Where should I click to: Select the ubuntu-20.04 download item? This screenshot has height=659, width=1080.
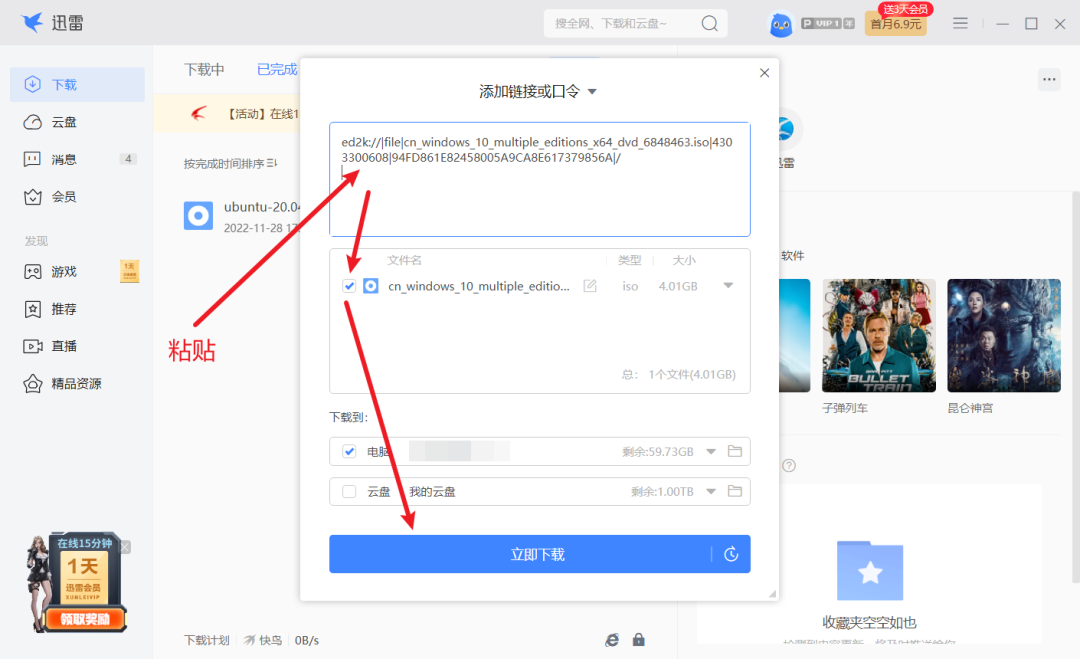tap(241, 216)
